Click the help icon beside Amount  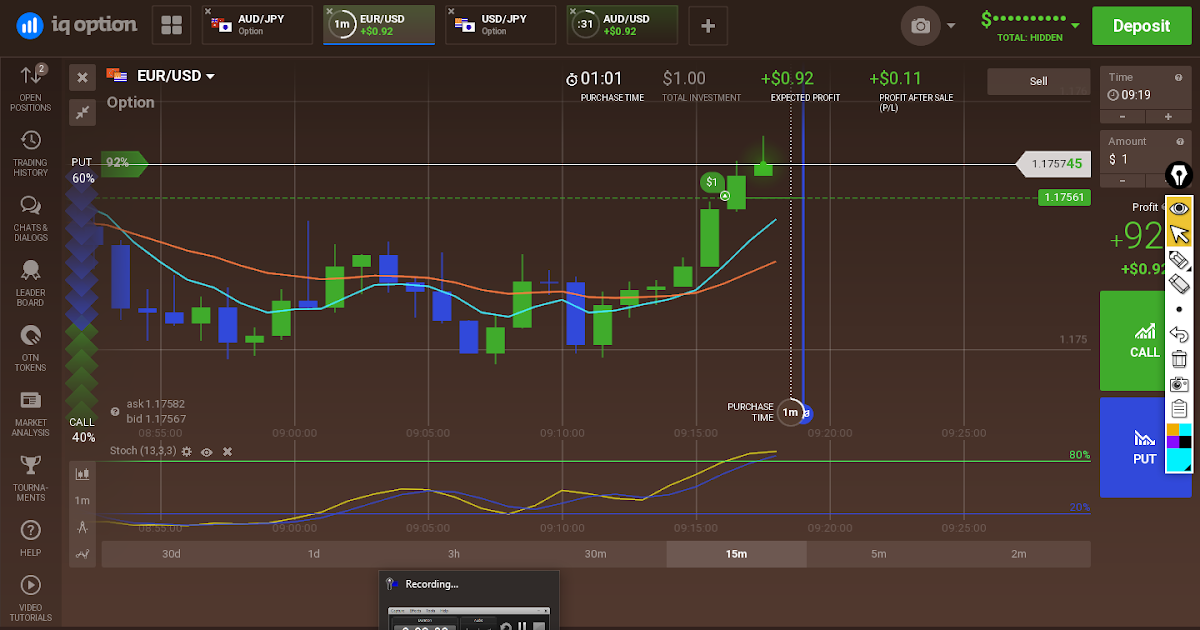[1179, 141]
